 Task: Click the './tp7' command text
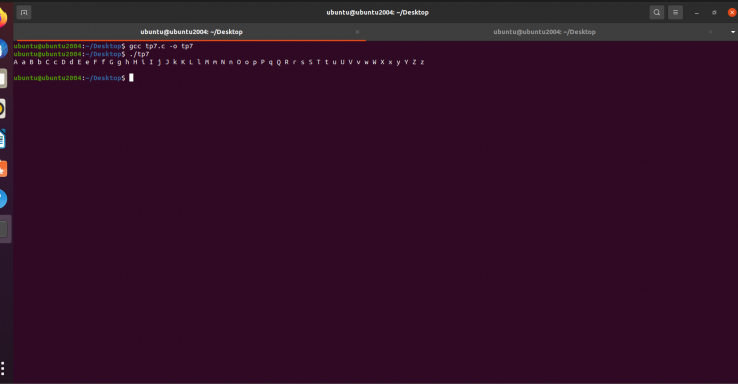pyautogui.click(x=139, y=54)
